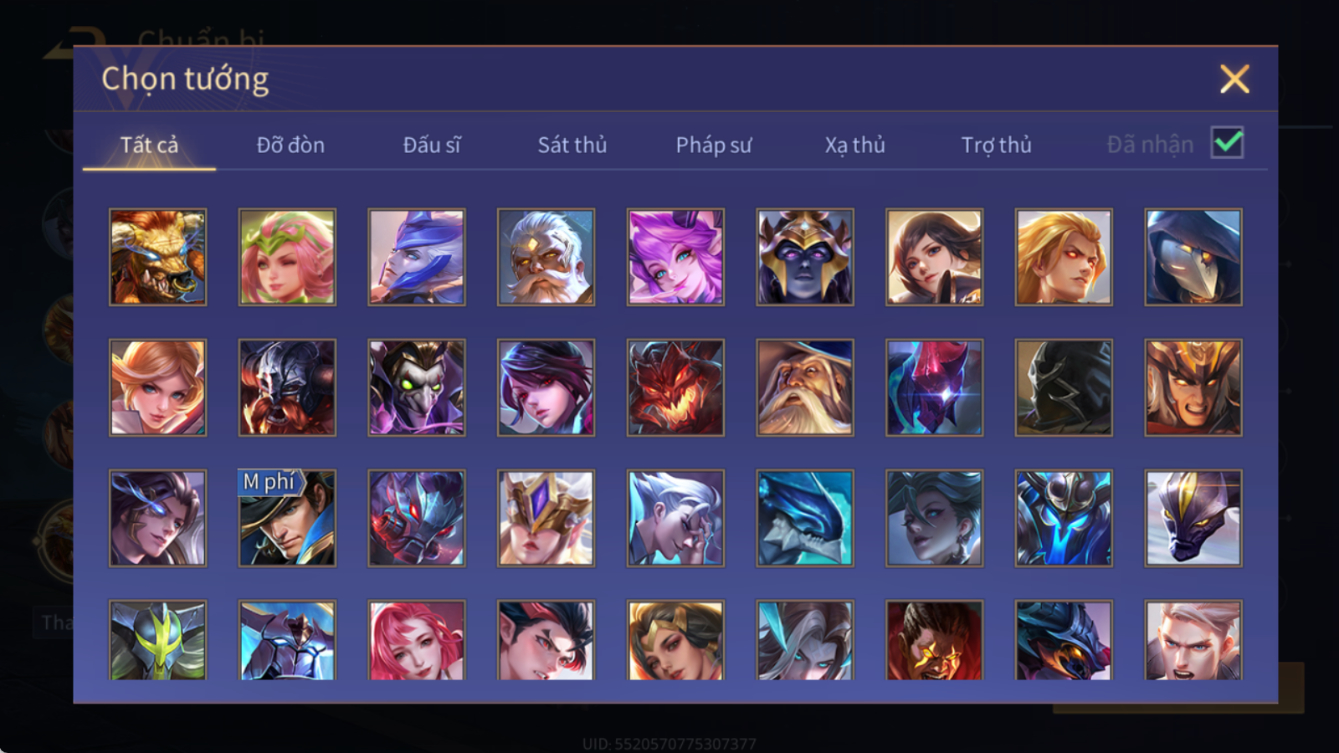This screenshot has width=1339, height=753.
Task: Select the wizard with long beard and blue hat
Action: [805, 387]
